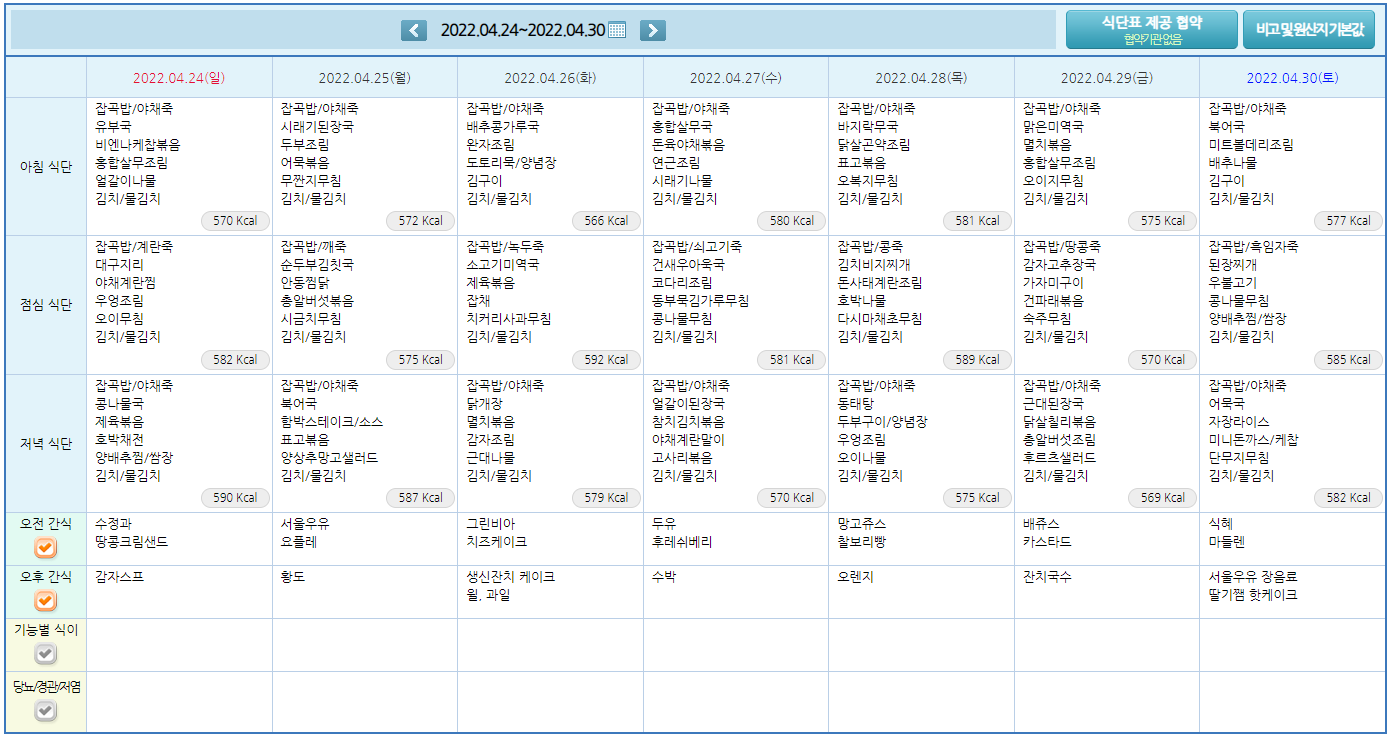The width and height of the screenshot is (1390, 738).
Task: Click the 소고기미역국 lunch item
Action: click(503, 265)
